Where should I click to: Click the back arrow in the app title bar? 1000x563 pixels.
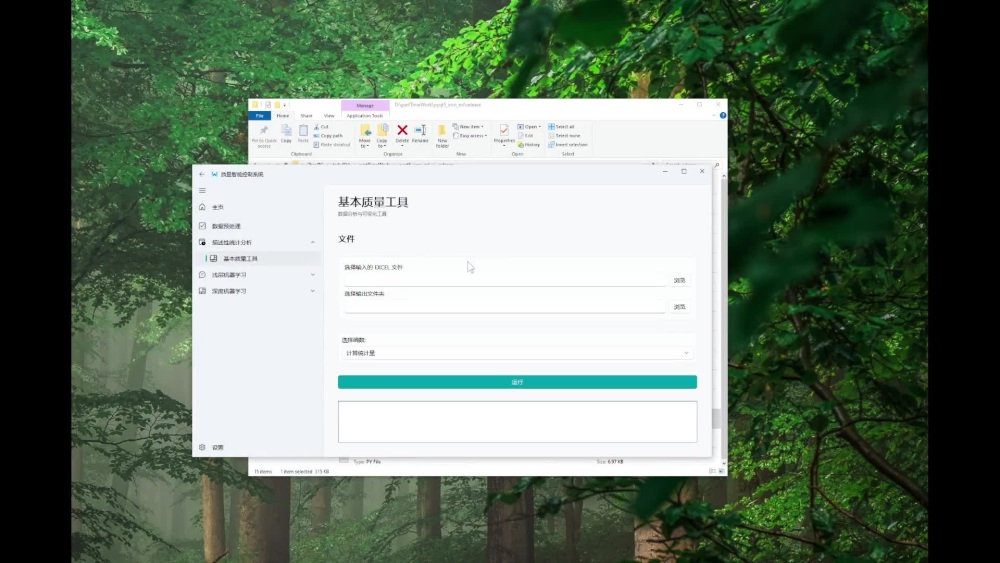(202, 174)
